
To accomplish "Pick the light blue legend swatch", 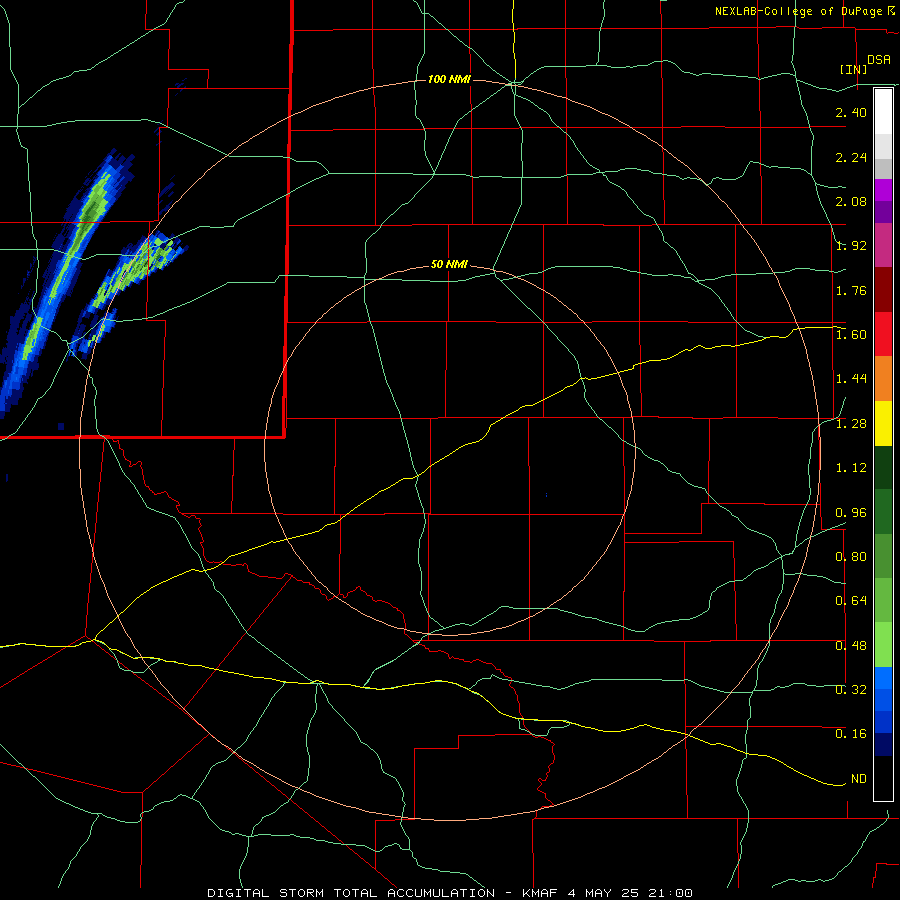I will [x=883, y=678].
